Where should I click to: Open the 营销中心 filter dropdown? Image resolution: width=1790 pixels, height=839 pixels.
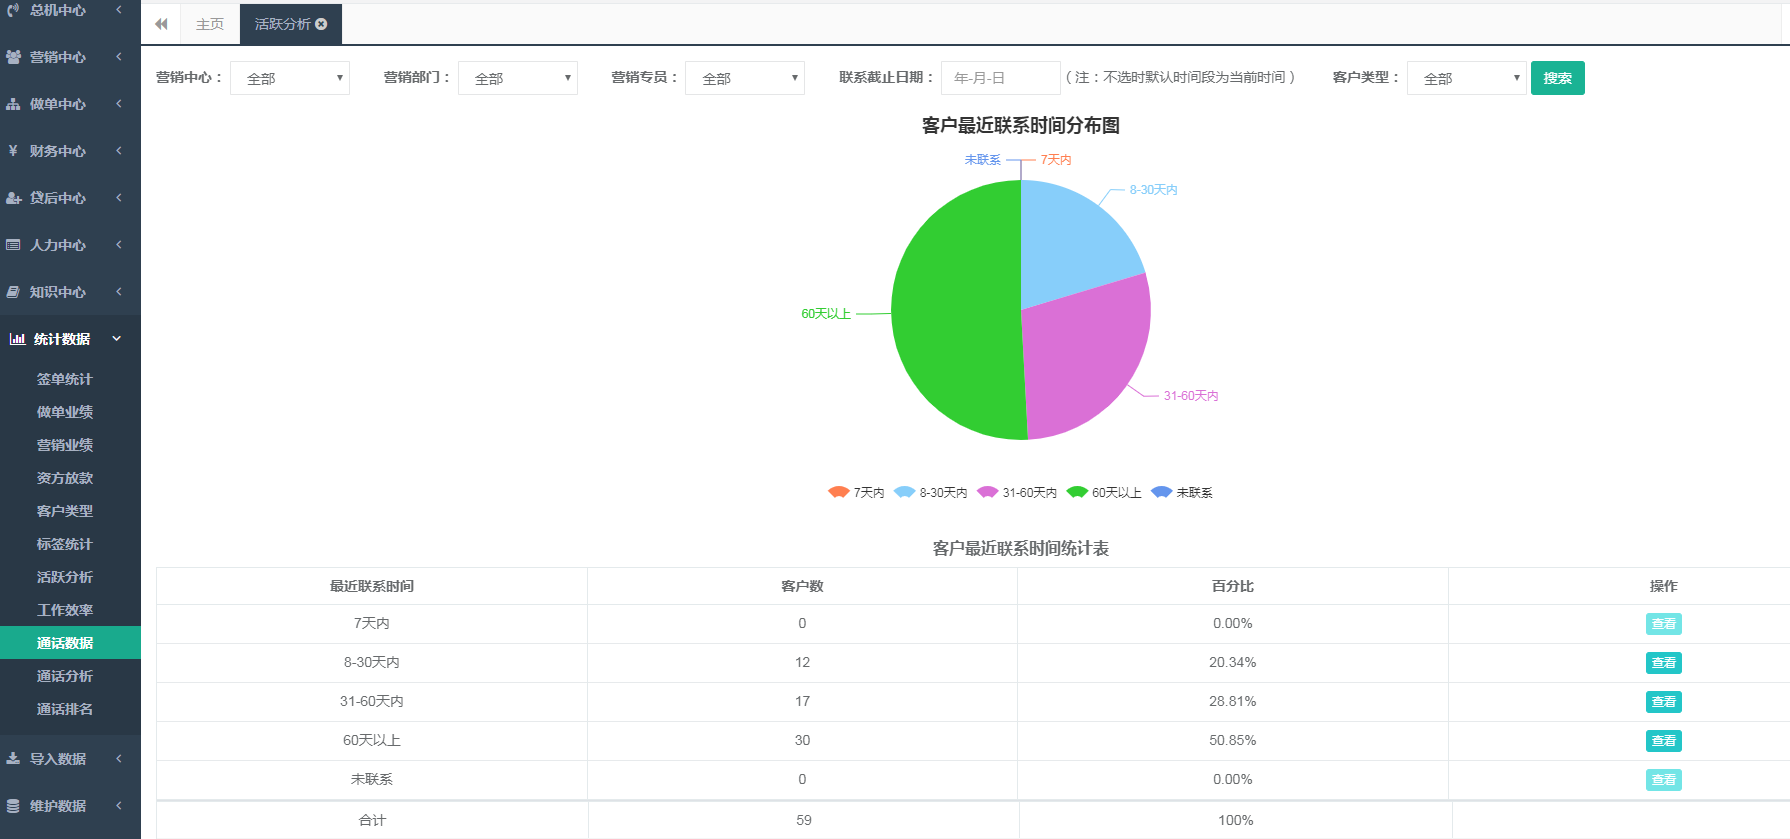[290, 78]
